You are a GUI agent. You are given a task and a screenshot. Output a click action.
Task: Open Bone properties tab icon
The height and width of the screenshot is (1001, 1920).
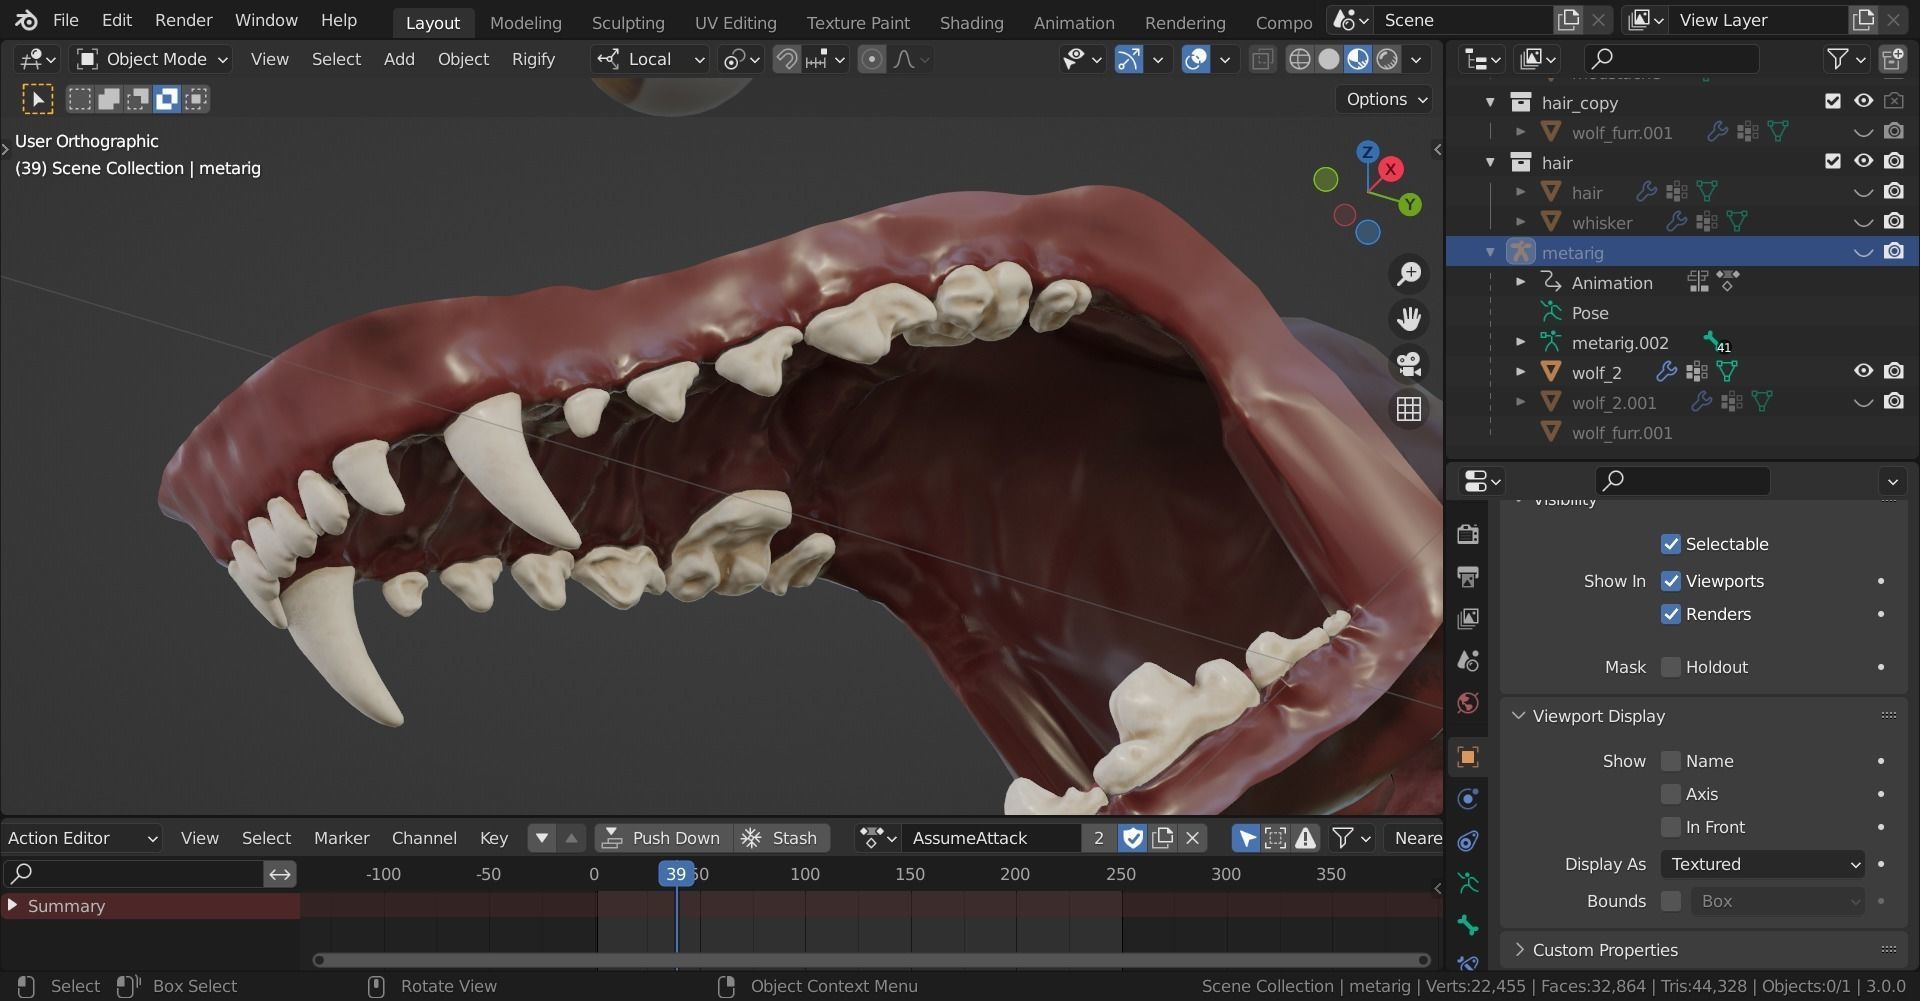coord(1468,925)
